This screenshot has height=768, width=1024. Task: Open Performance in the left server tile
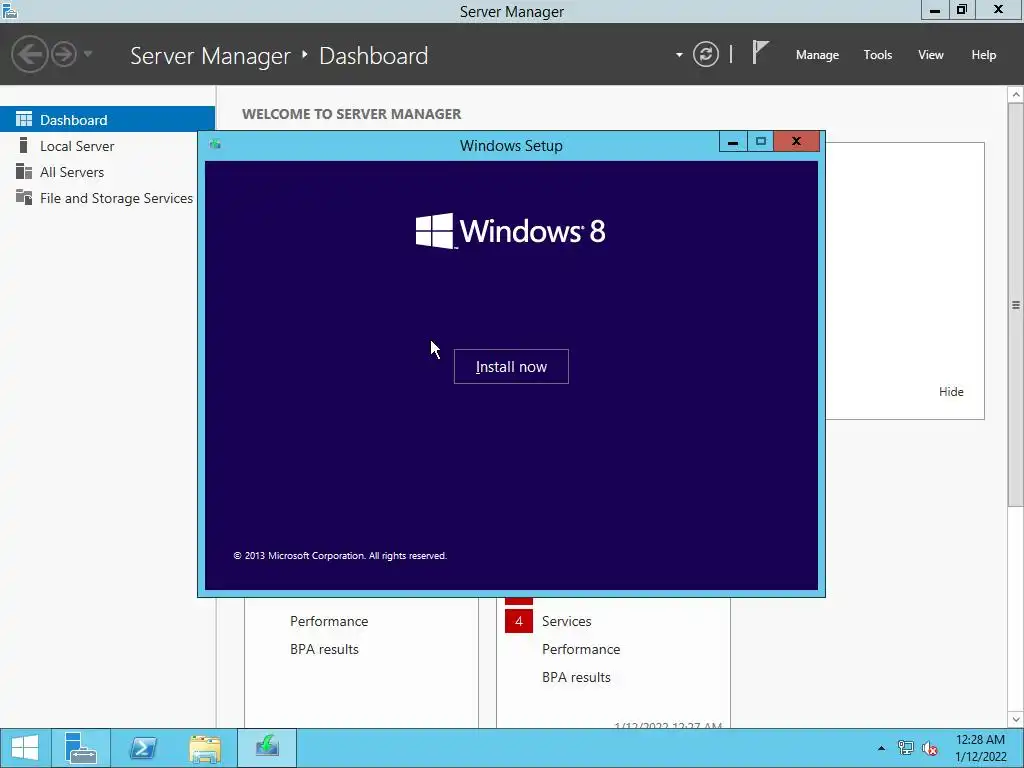point(328,621)
